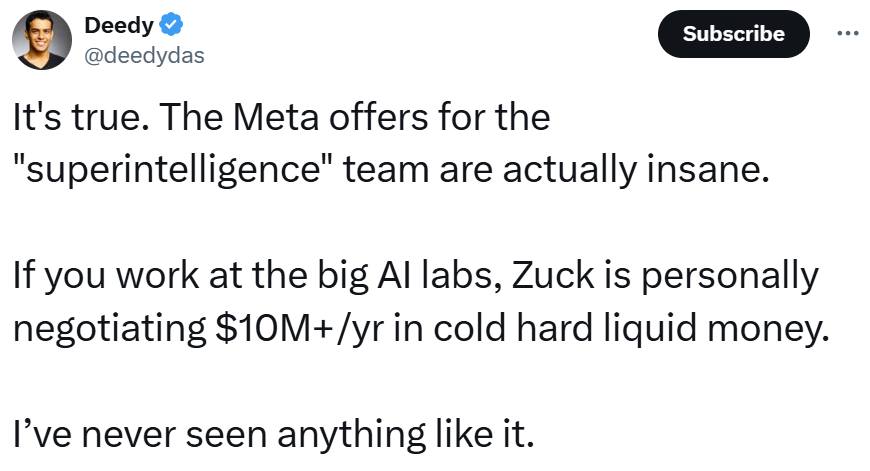Open Deedy's profile picture

(42, 40)
